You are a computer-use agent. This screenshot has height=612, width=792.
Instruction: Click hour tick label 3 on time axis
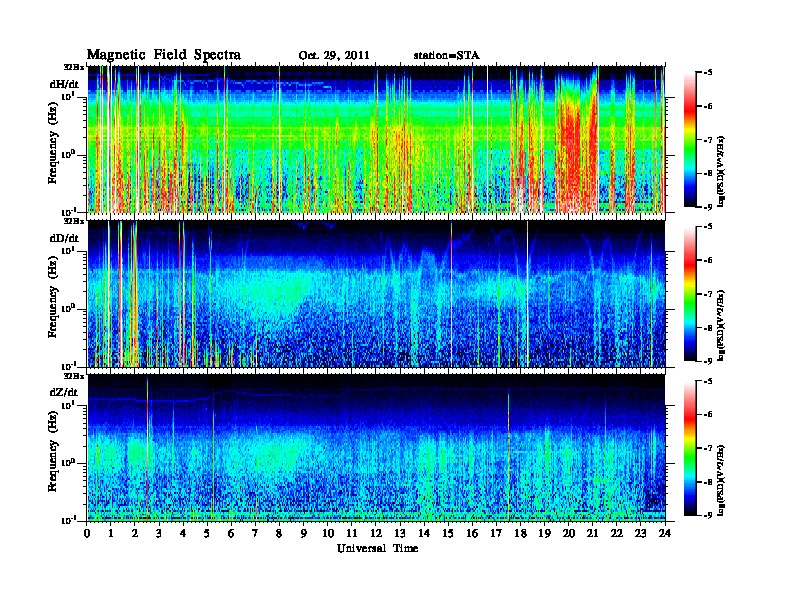coord(159,533)
